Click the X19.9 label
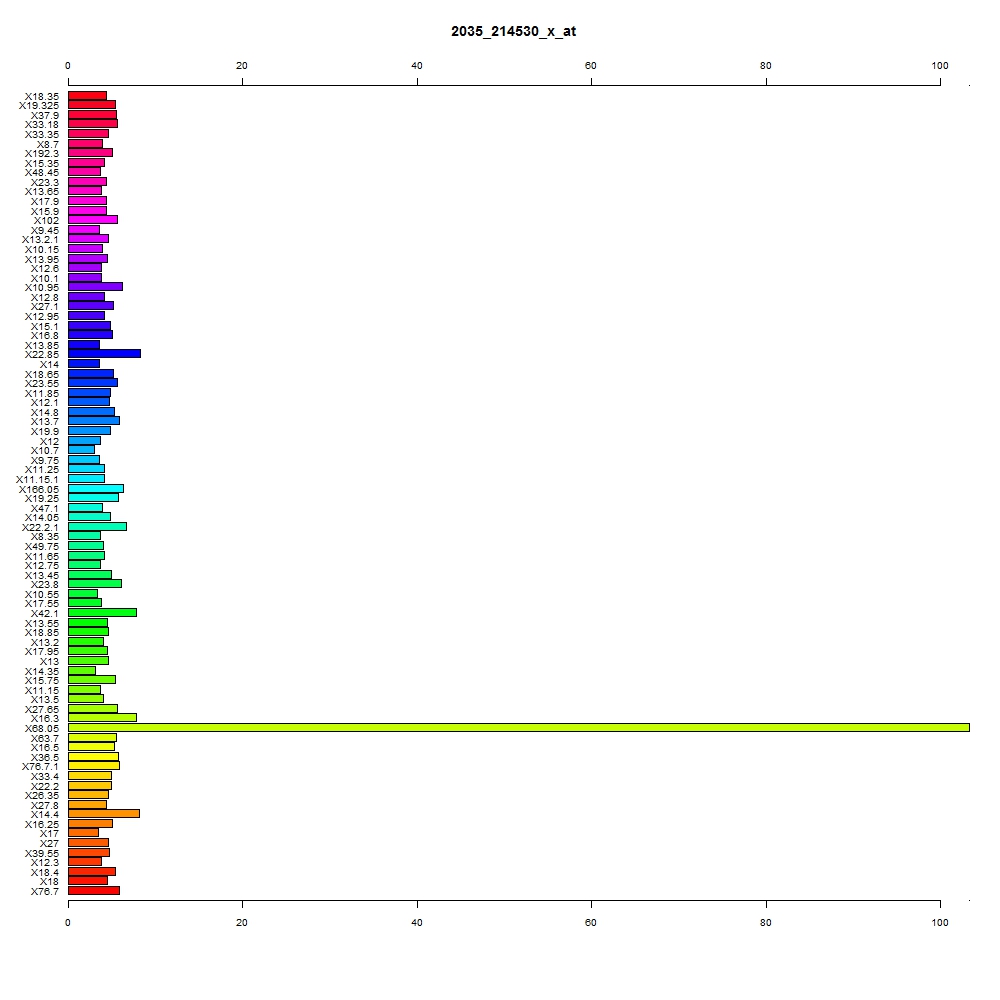 45,431
